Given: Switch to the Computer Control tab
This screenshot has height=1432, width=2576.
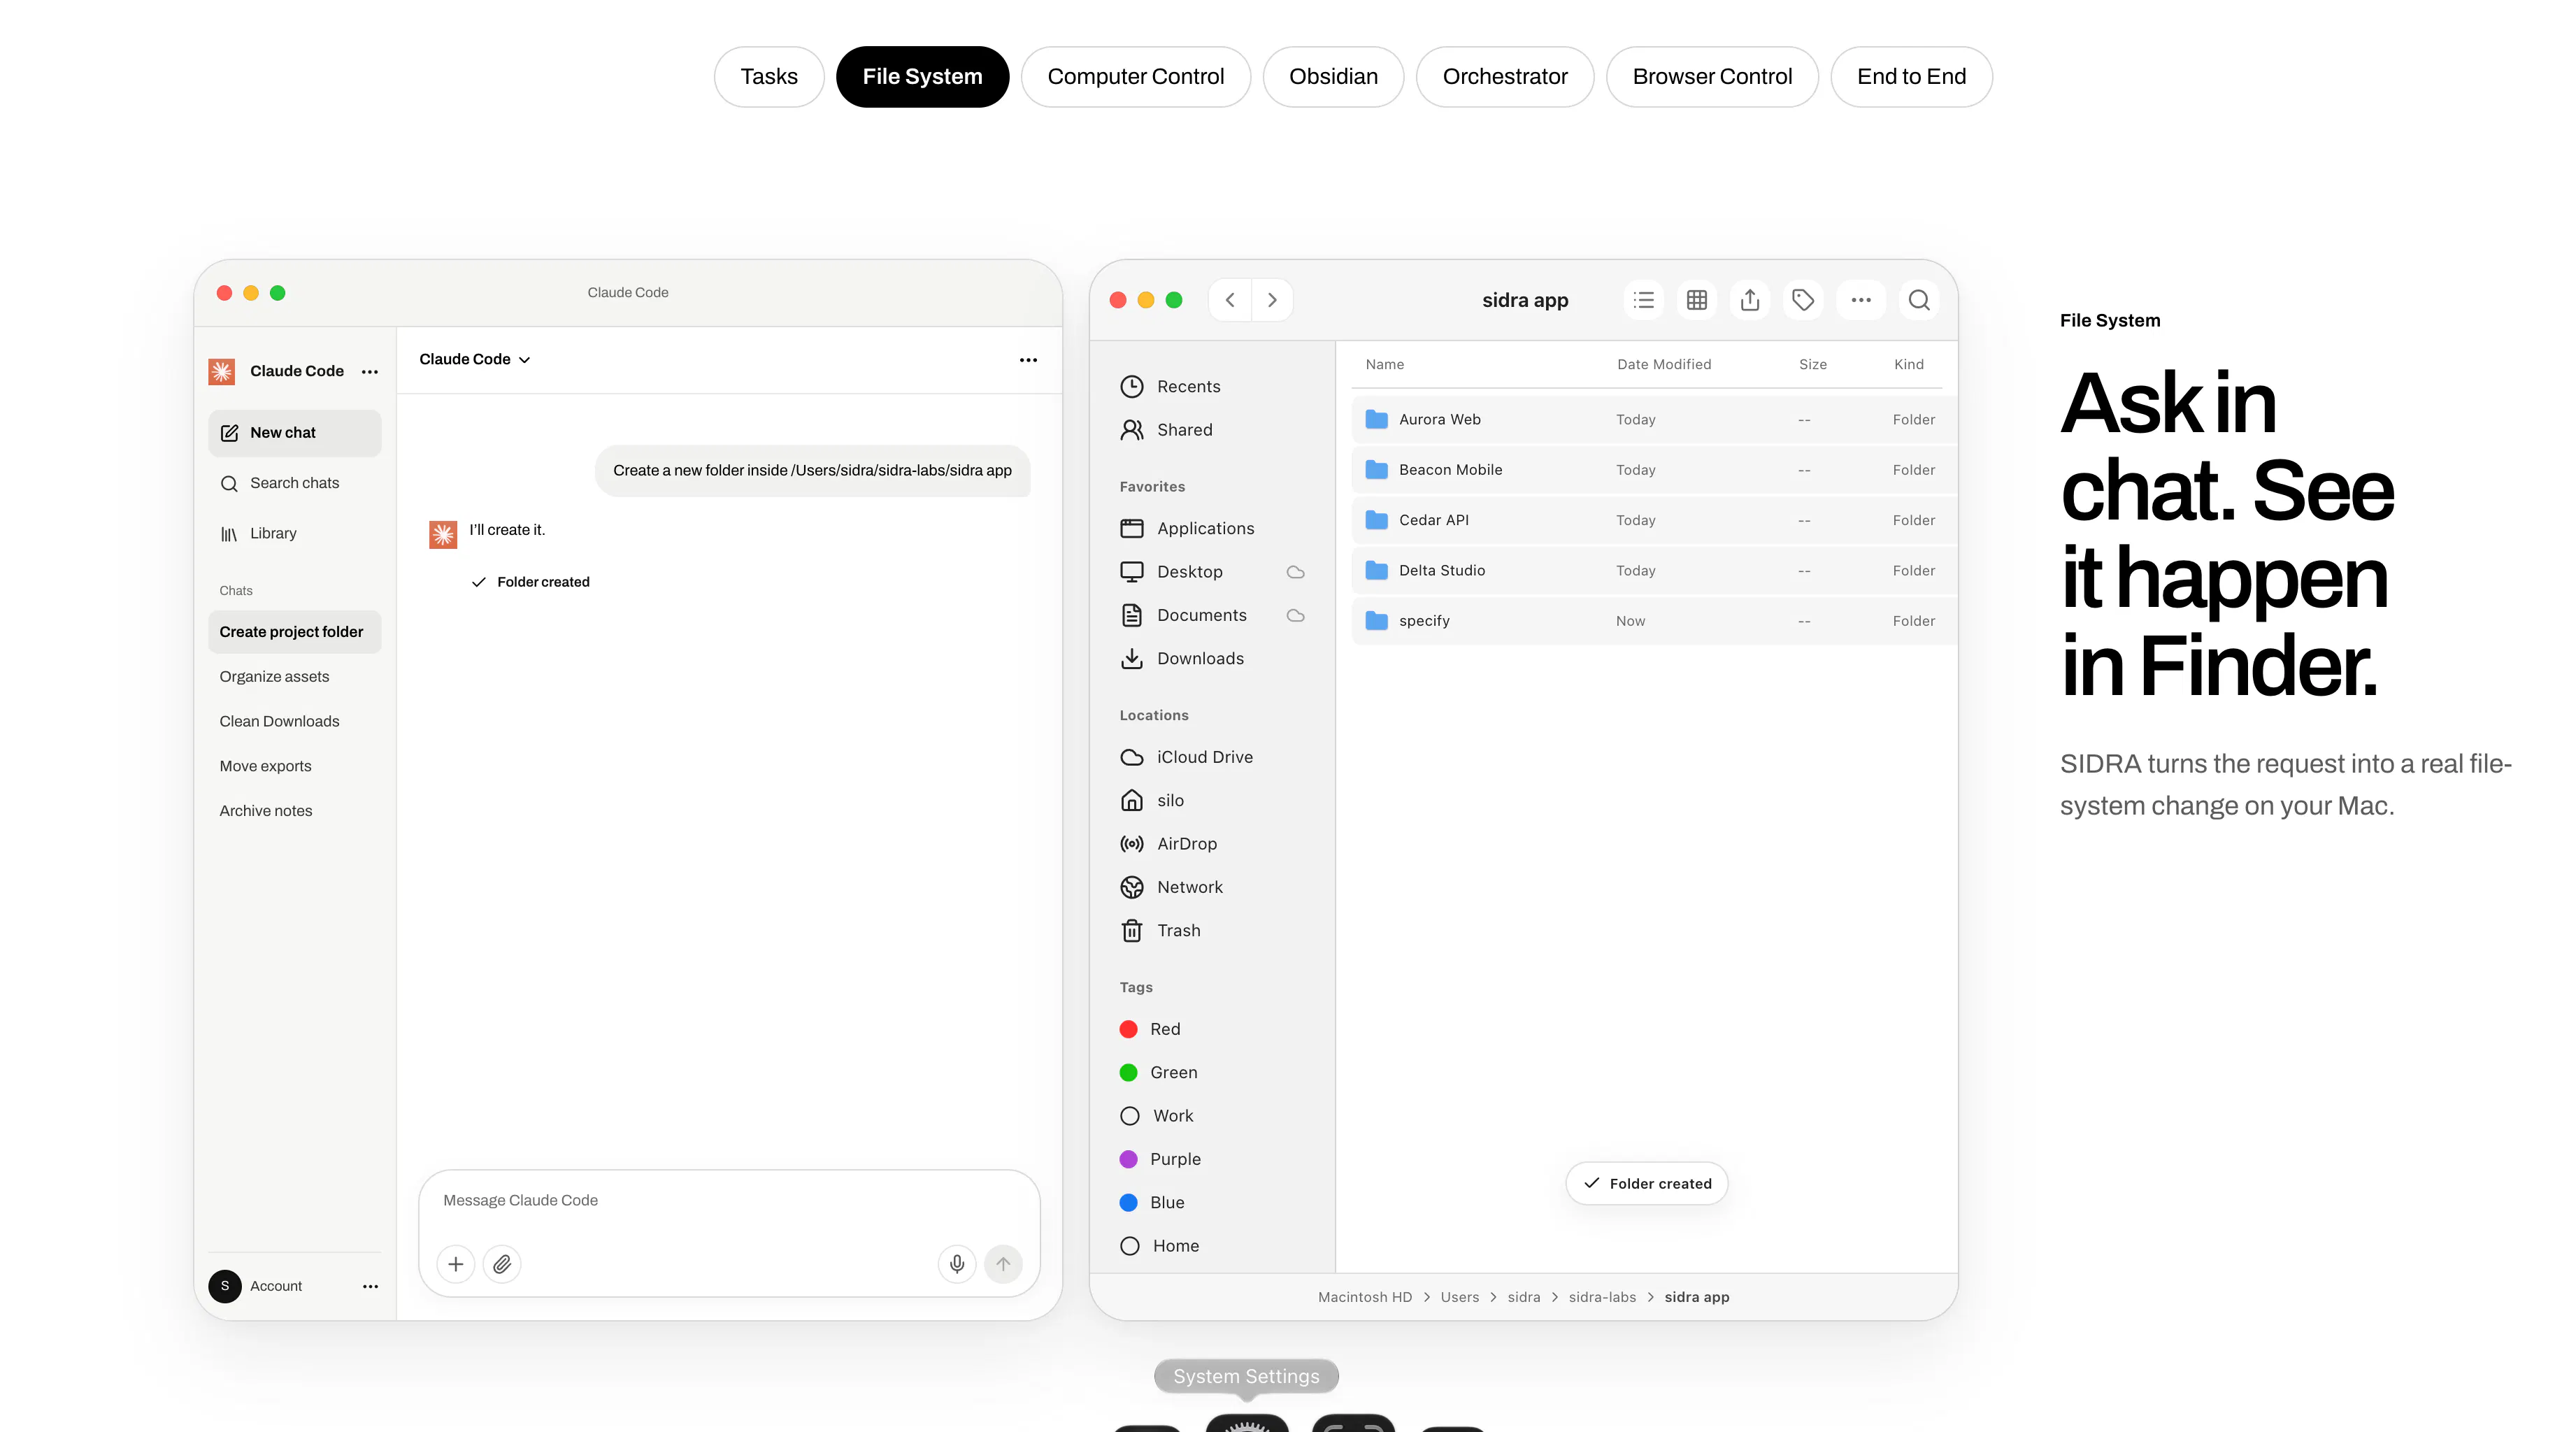Looking at the screenshot, I should [1135, 77].
